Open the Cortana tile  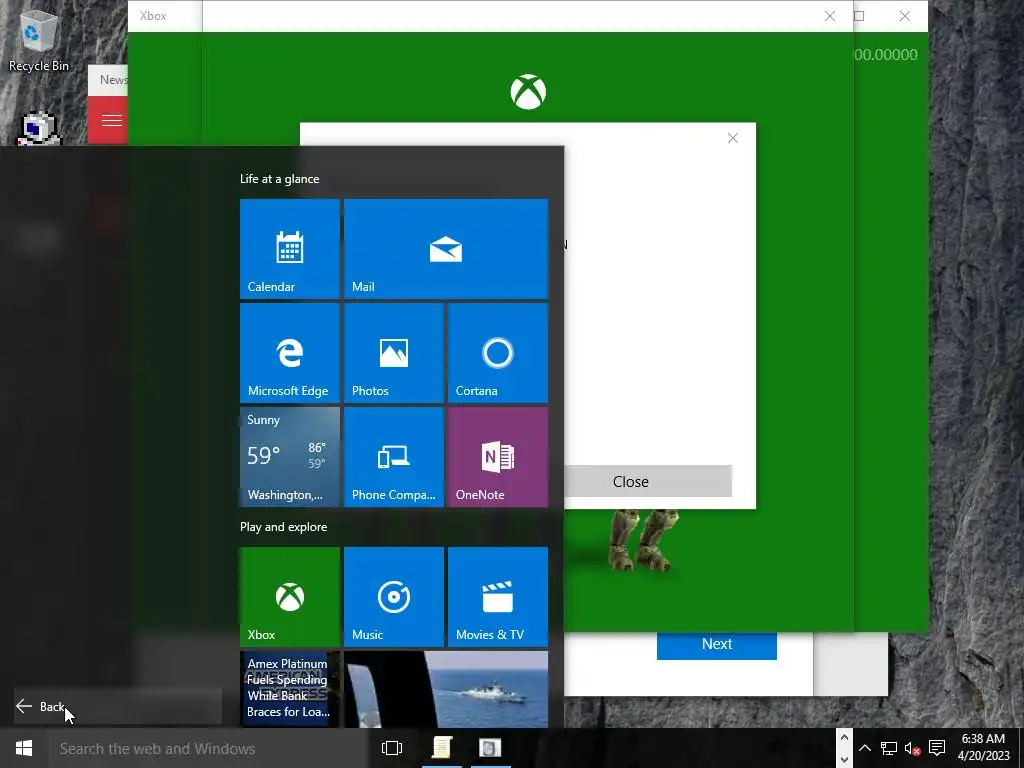point(498,353)
